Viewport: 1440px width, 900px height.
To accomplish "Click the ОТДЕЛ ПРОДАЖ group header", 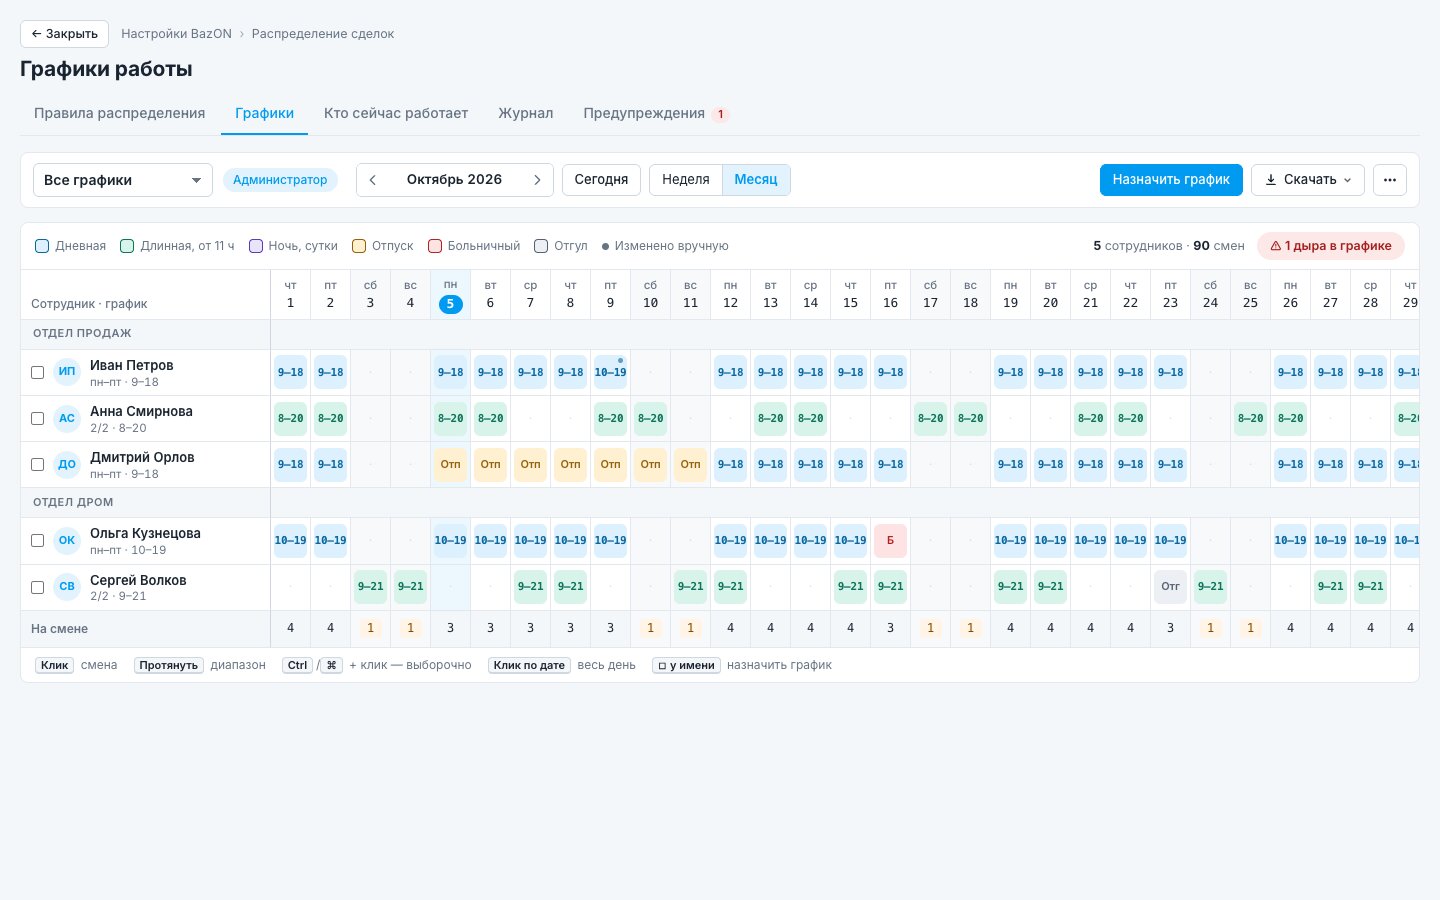I will 82,334.
